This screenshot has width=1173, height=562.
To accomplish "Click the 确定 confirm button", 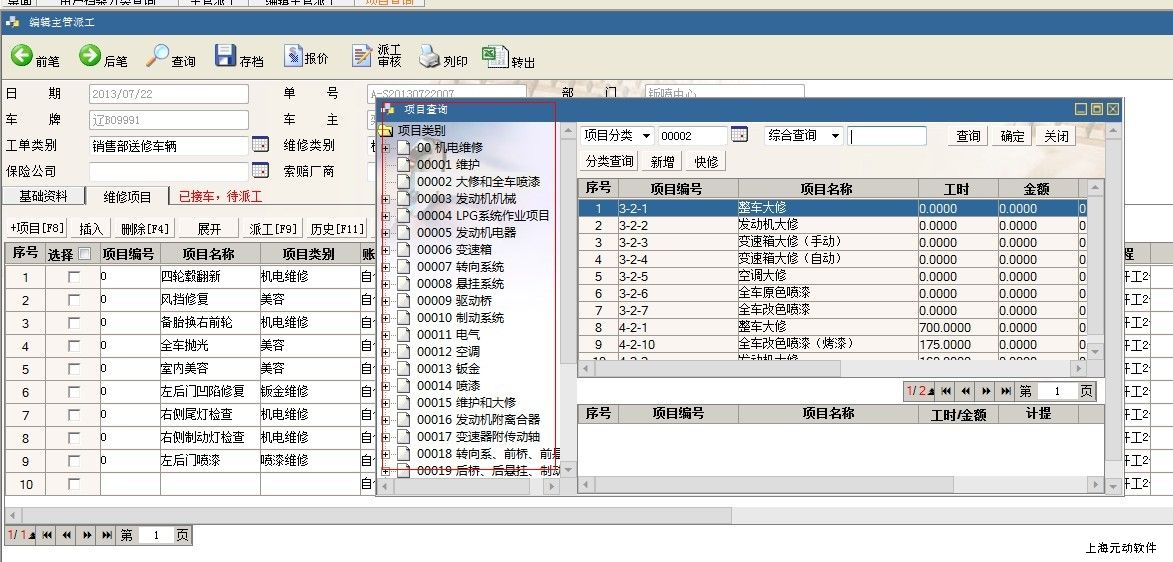I will pos(1012,136).
